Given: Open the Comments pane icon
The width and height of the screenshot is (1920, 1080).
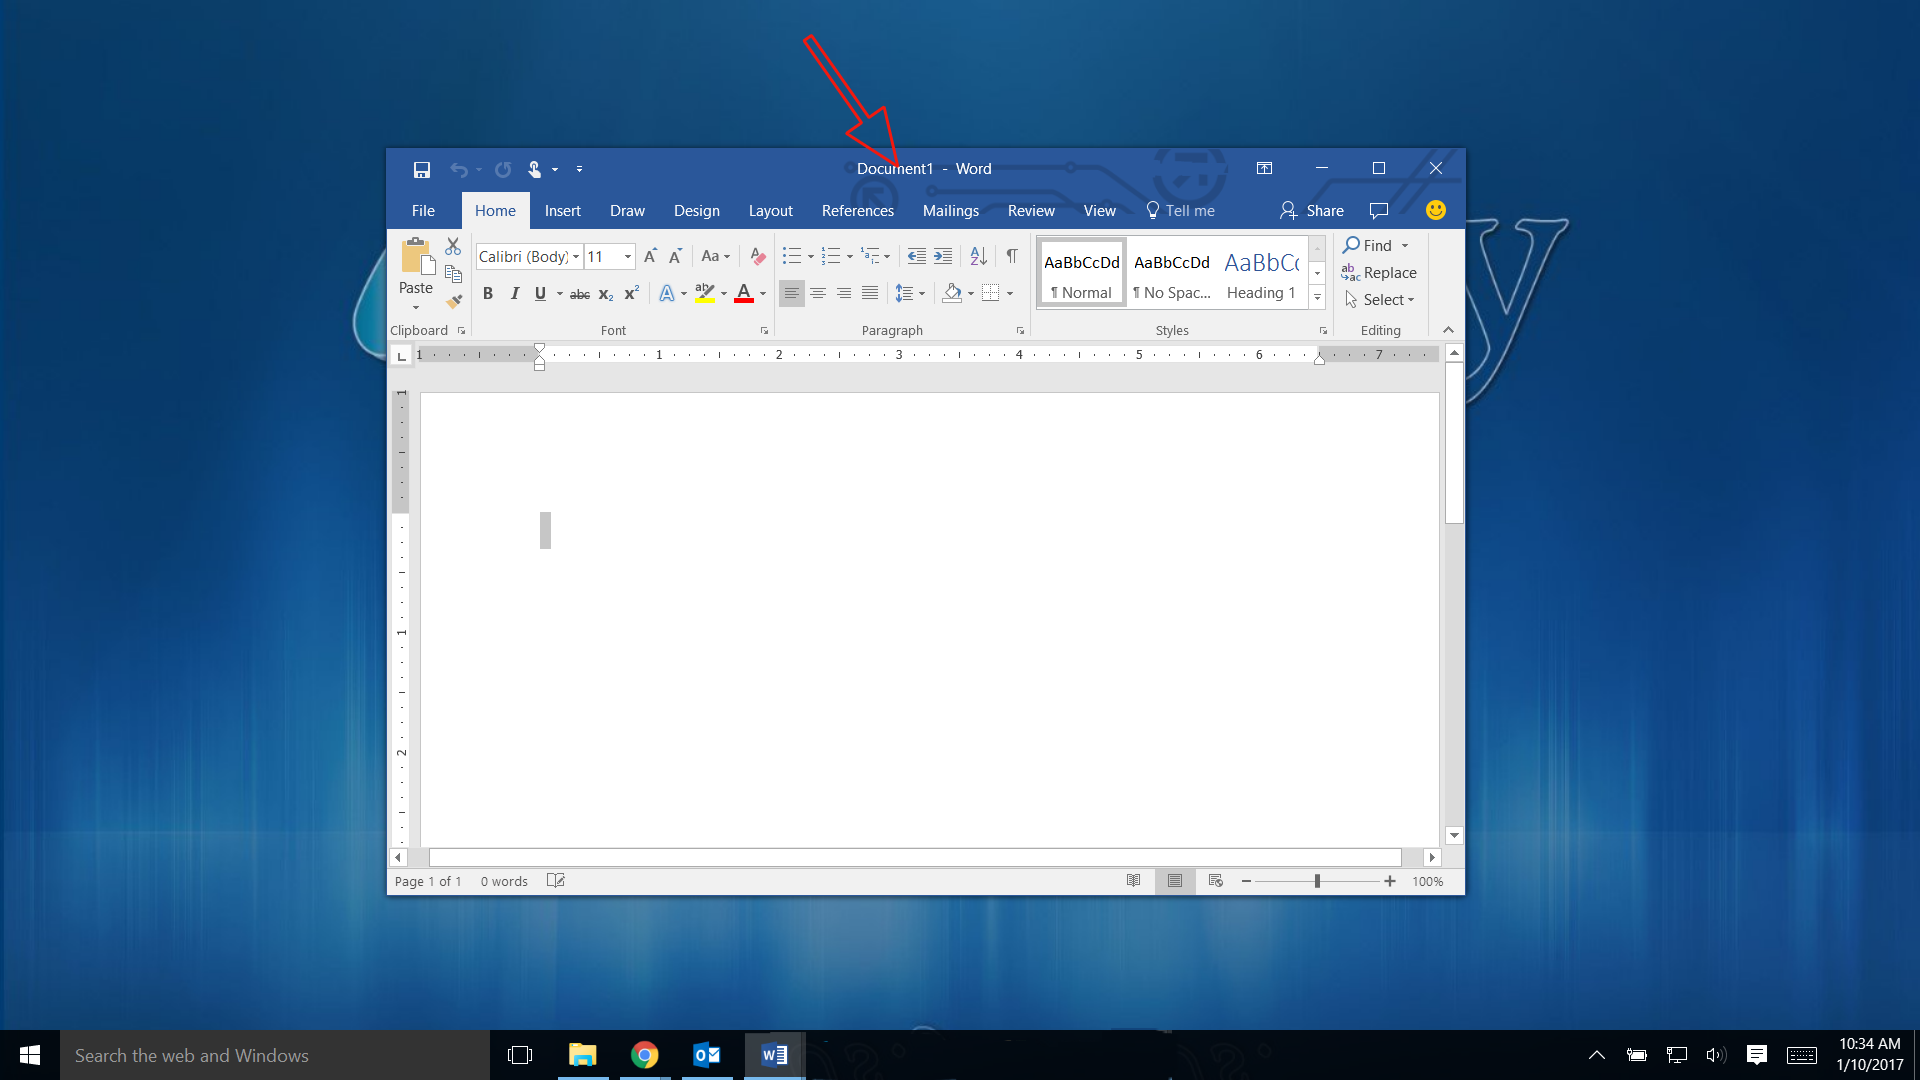Looking at the screenshot, I should pos(1379,211).
